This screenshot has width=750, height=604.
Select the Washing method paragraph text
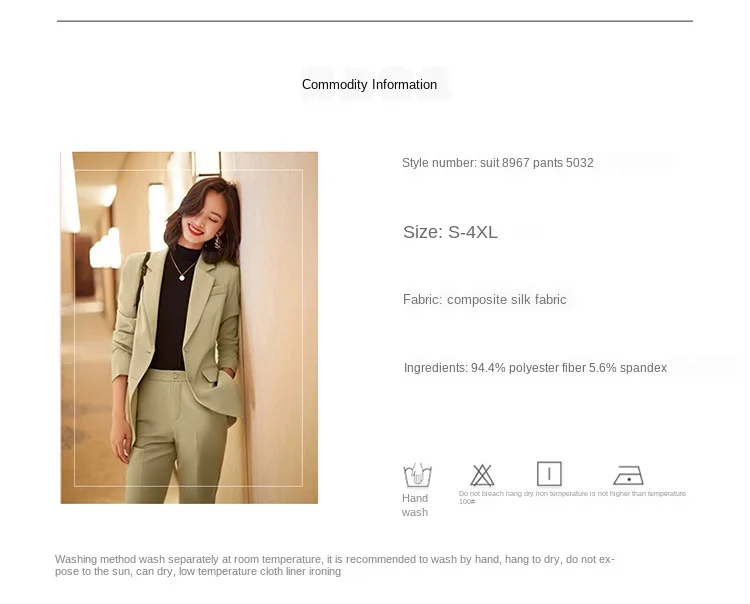(334, 565)
